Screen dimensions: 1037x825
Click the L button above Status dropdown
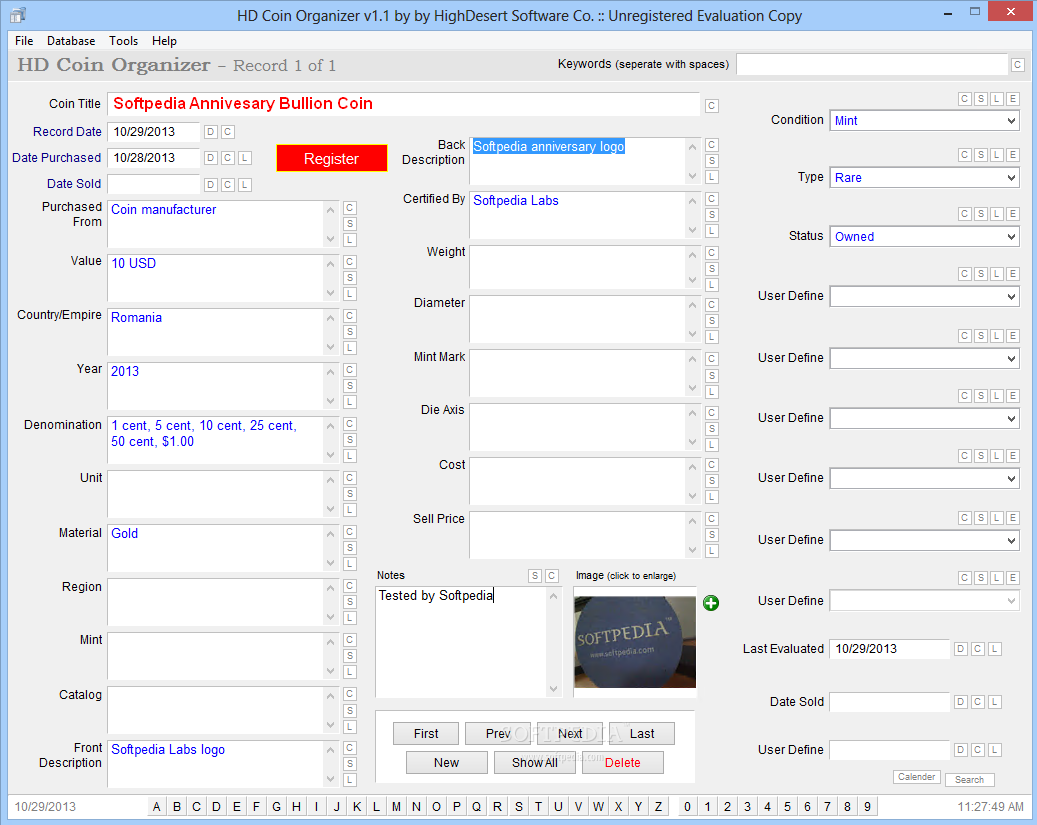tap(997, 214)
